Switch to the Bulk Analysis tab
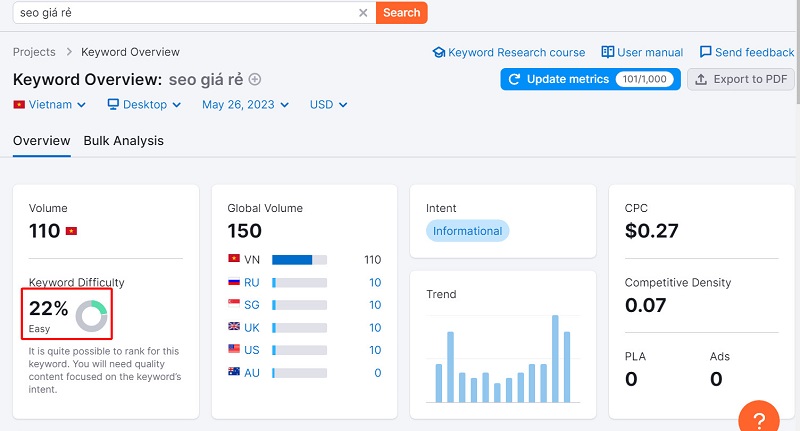 (x=123, y=141)
